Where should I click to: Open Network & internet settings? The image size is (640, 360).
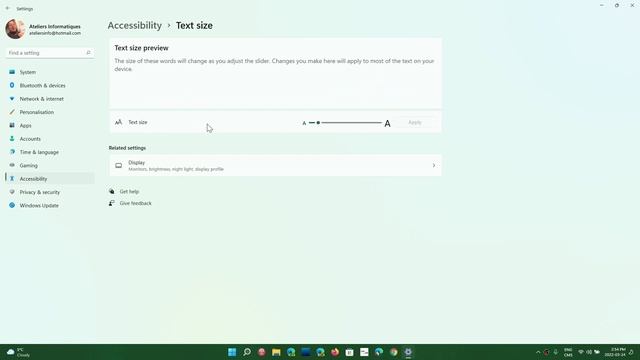(x=50, y=99)
